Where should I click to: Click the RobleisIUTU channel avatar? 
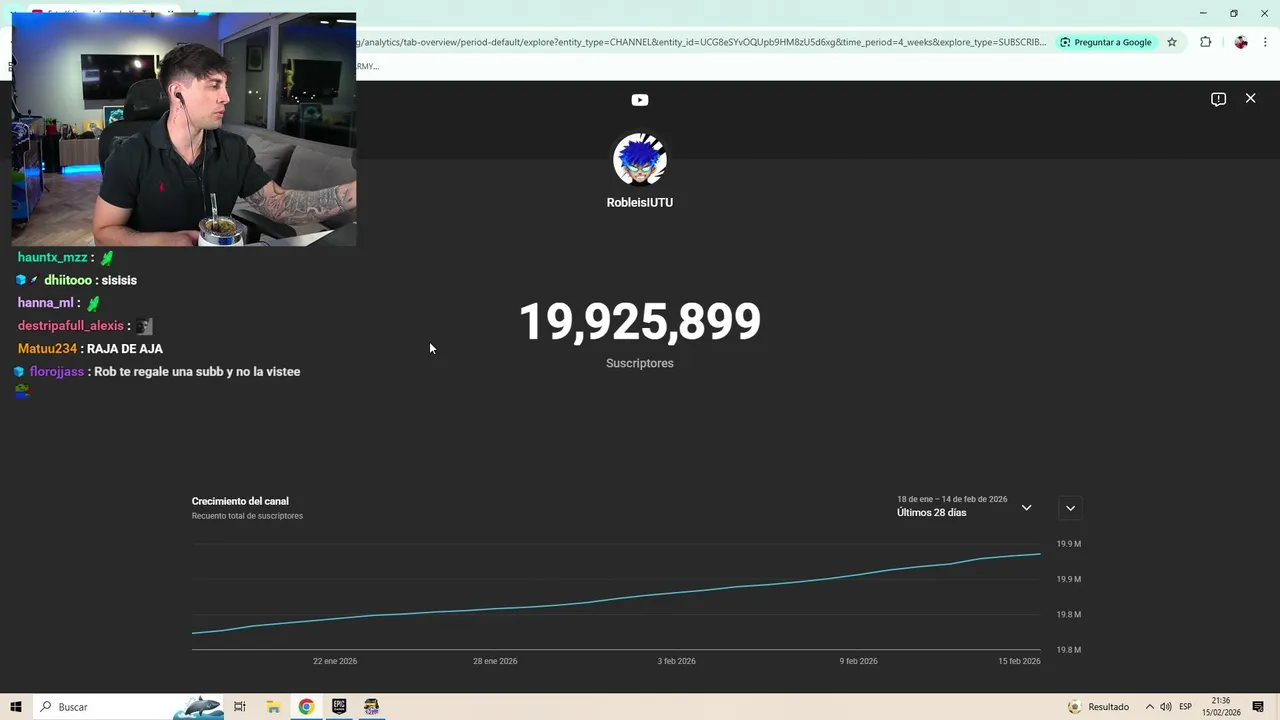pos(640,160)
